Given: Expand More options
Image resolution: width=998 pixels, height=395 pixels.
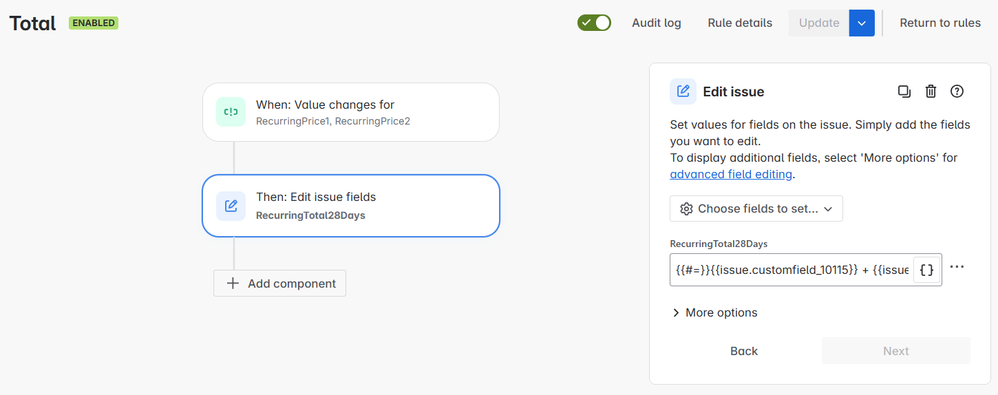Looking at the screenshot, I should coord(714,313).
